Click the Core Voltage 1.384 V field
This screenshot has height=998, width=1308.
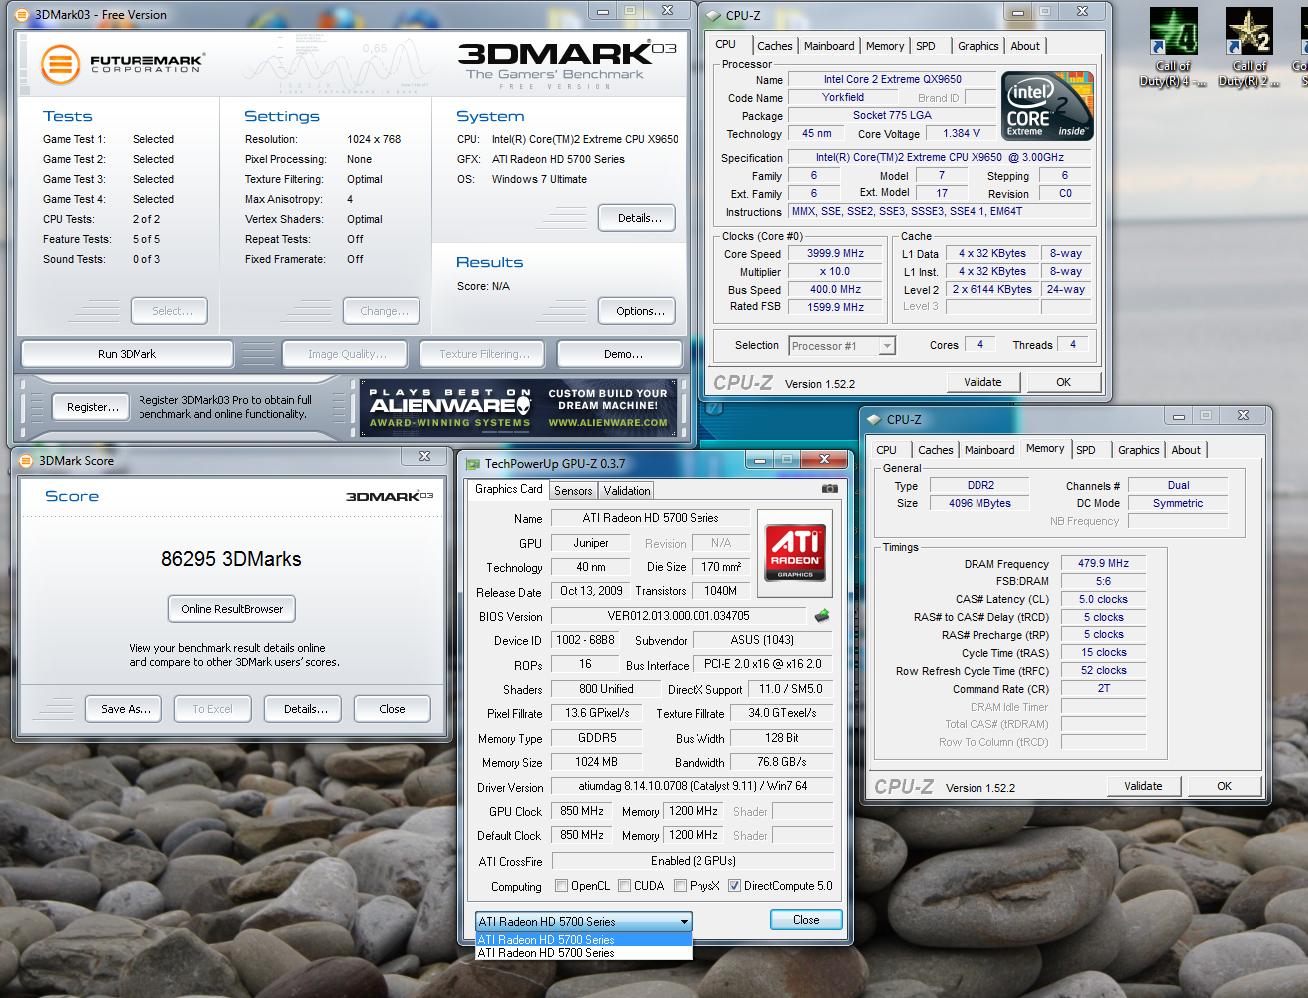pos(962,134)
